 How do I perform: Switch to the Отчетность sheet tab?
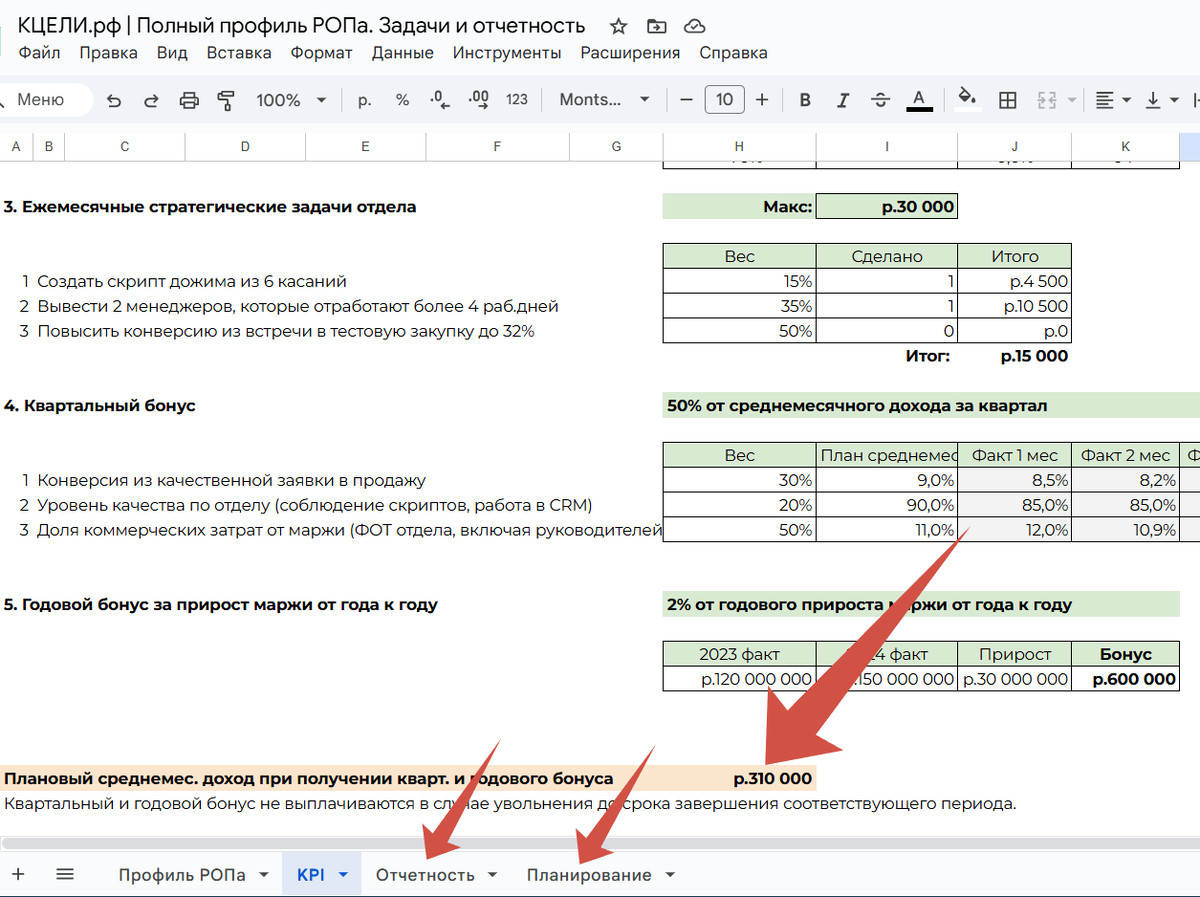pyautogui.click(x=425, y=875)
